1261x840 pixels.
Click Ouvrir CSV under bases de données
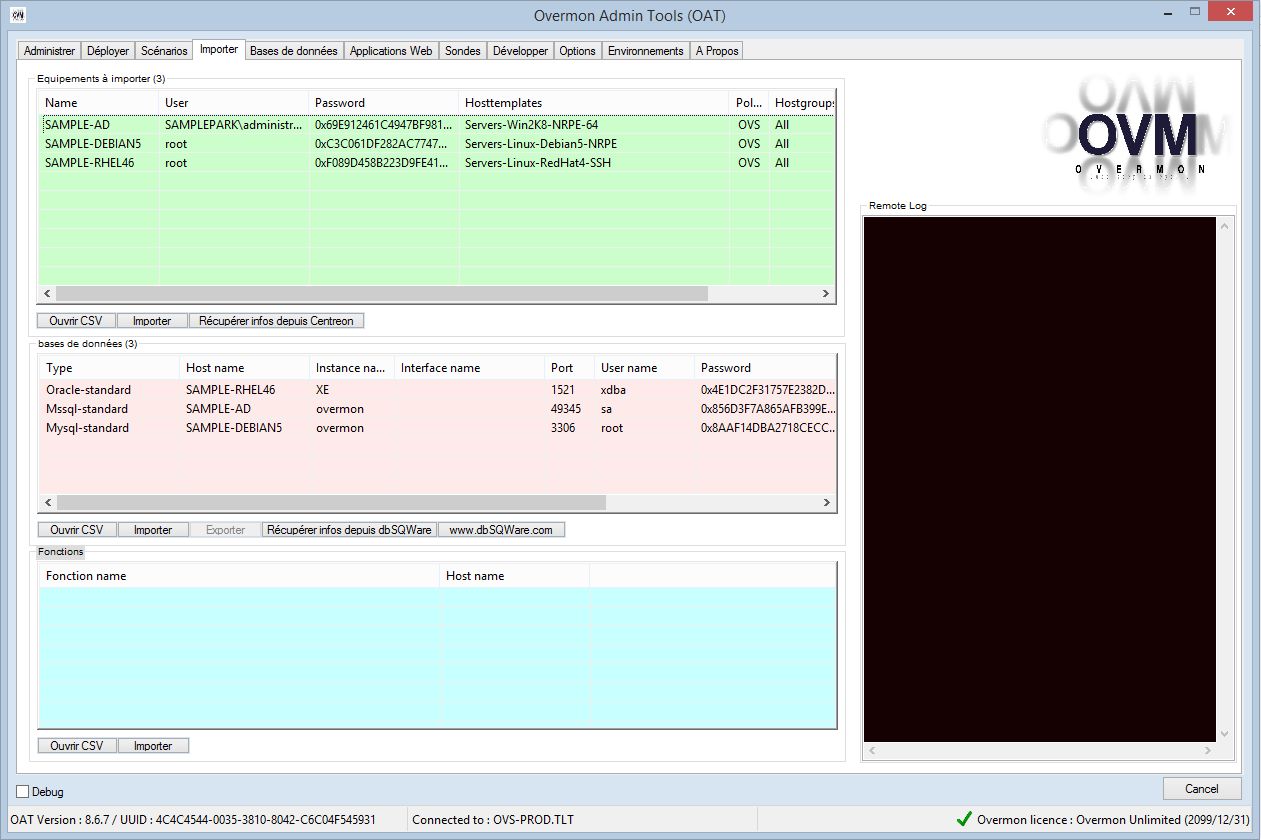tap(77, 530)
